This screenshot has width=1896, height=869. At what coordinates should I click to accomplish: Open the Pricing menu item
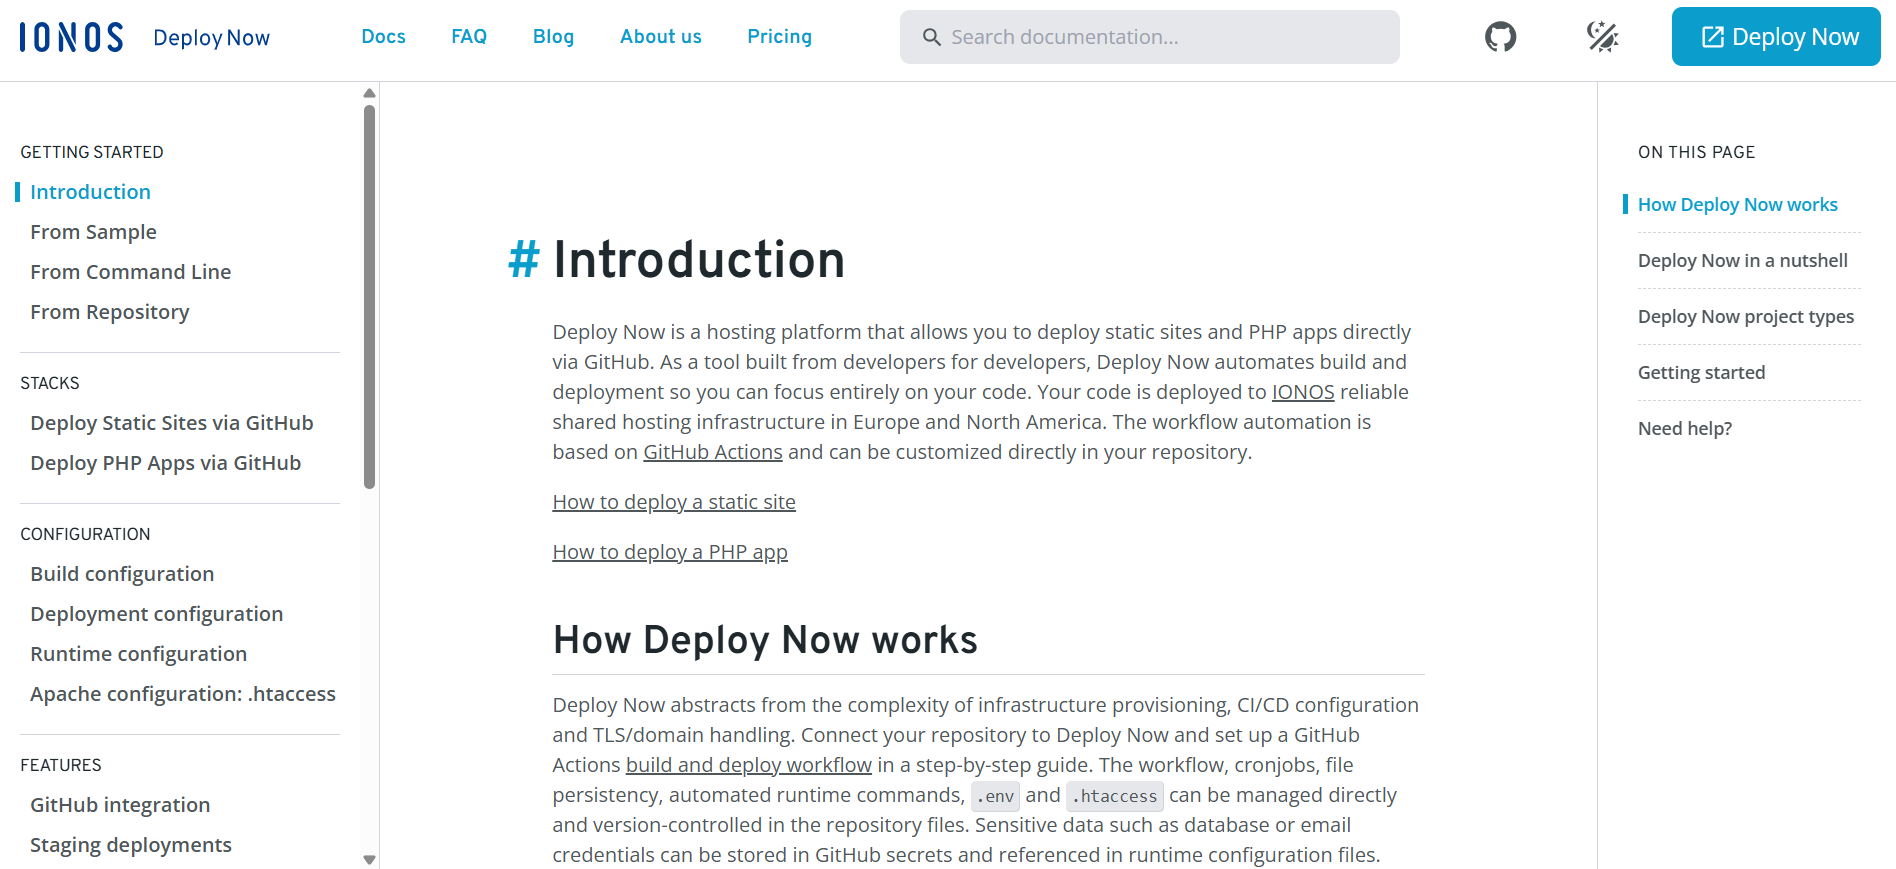780,37
